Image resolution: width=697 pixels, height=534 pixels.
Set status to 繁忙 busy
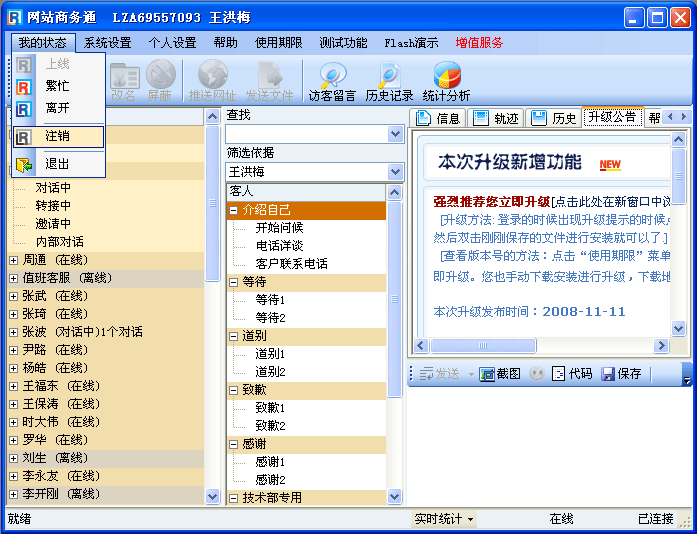tap(57, 86)
